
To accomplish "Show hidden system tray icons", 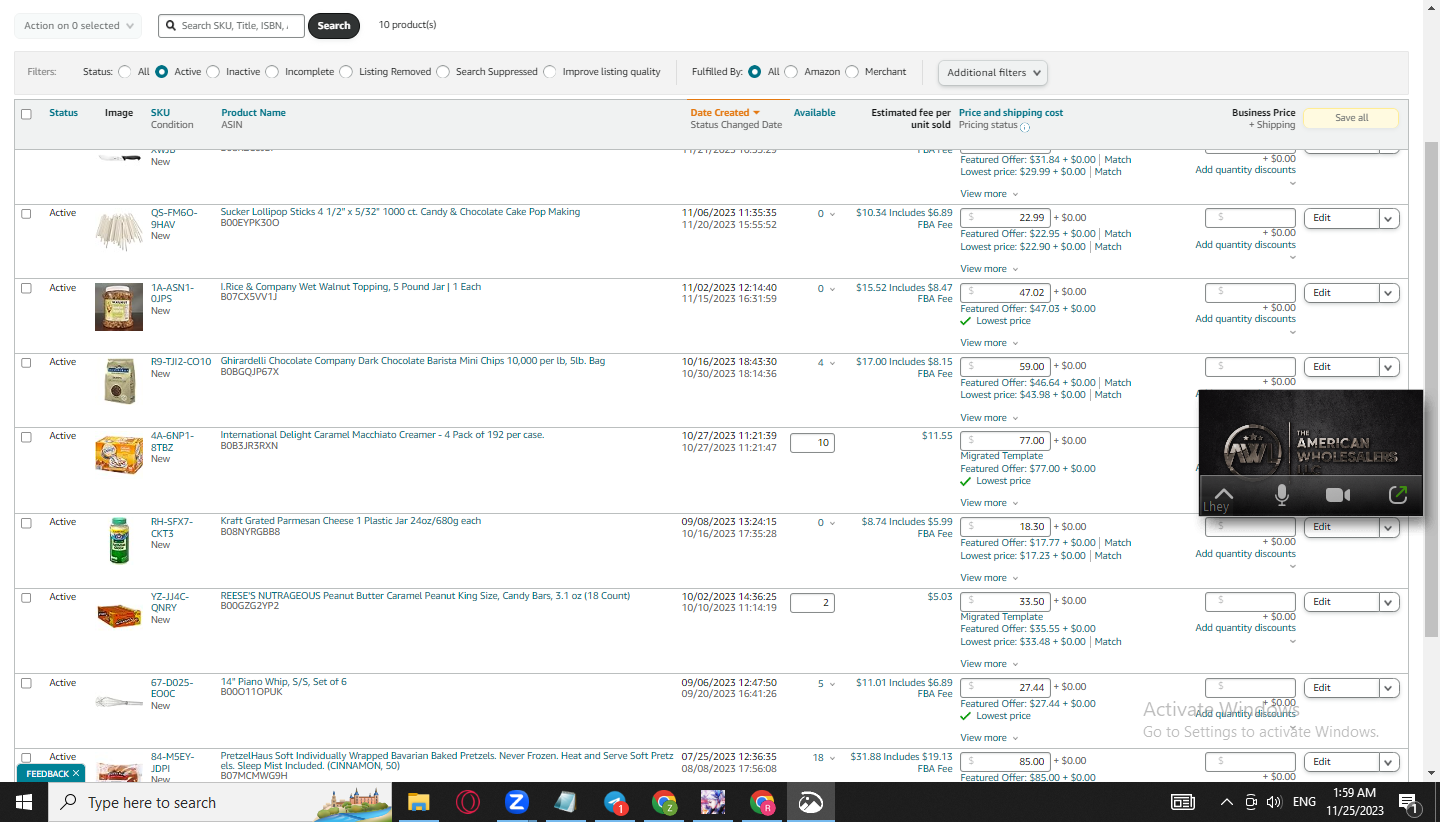I will click(1227, 802).
